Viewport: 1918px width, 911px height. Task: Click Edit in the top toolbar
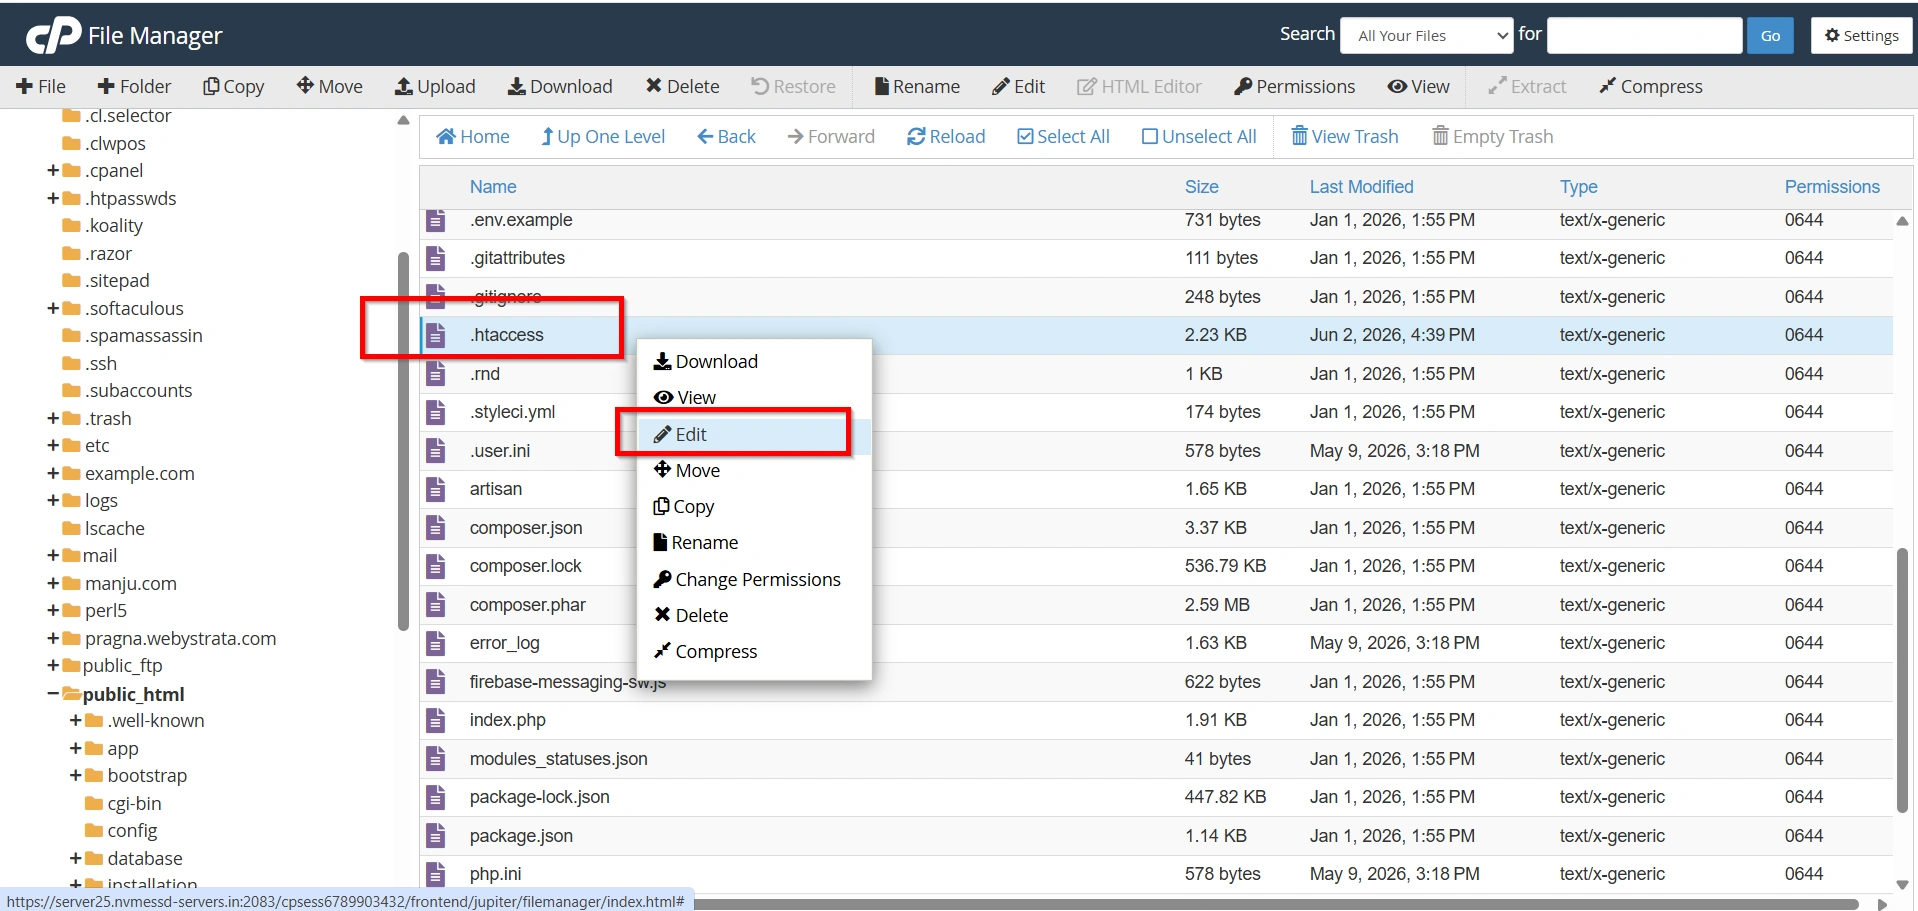pyautogui.click(x=1019, y=87)
